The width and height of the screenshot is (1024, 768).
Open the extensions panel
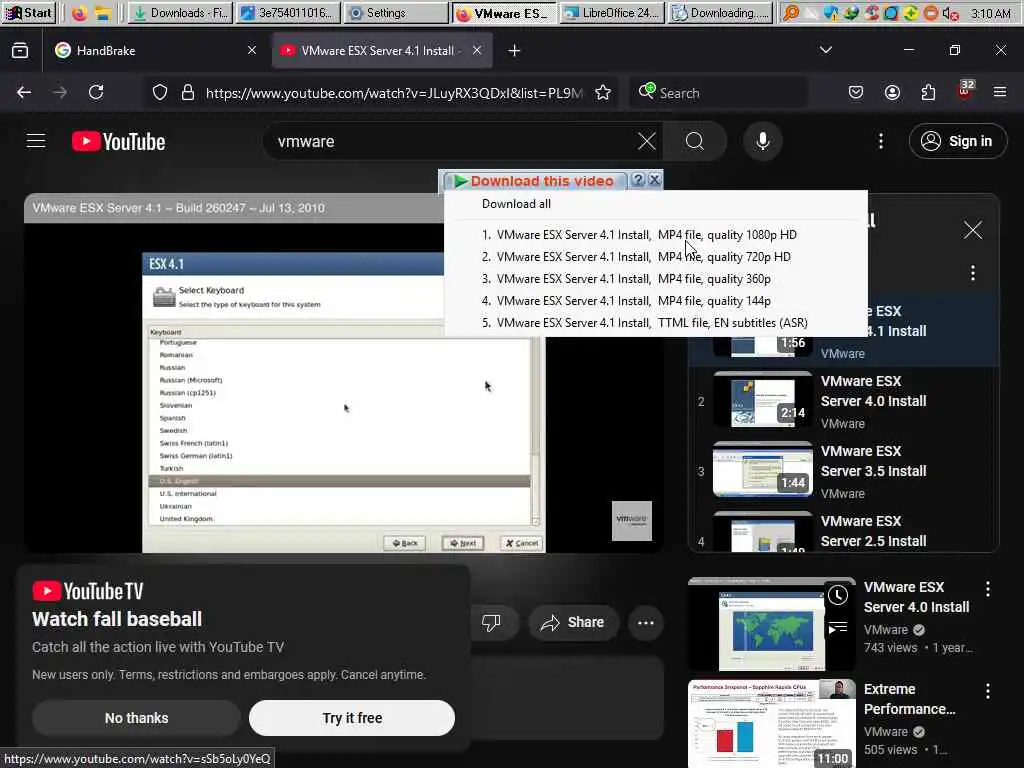click(x=928, y=93)
